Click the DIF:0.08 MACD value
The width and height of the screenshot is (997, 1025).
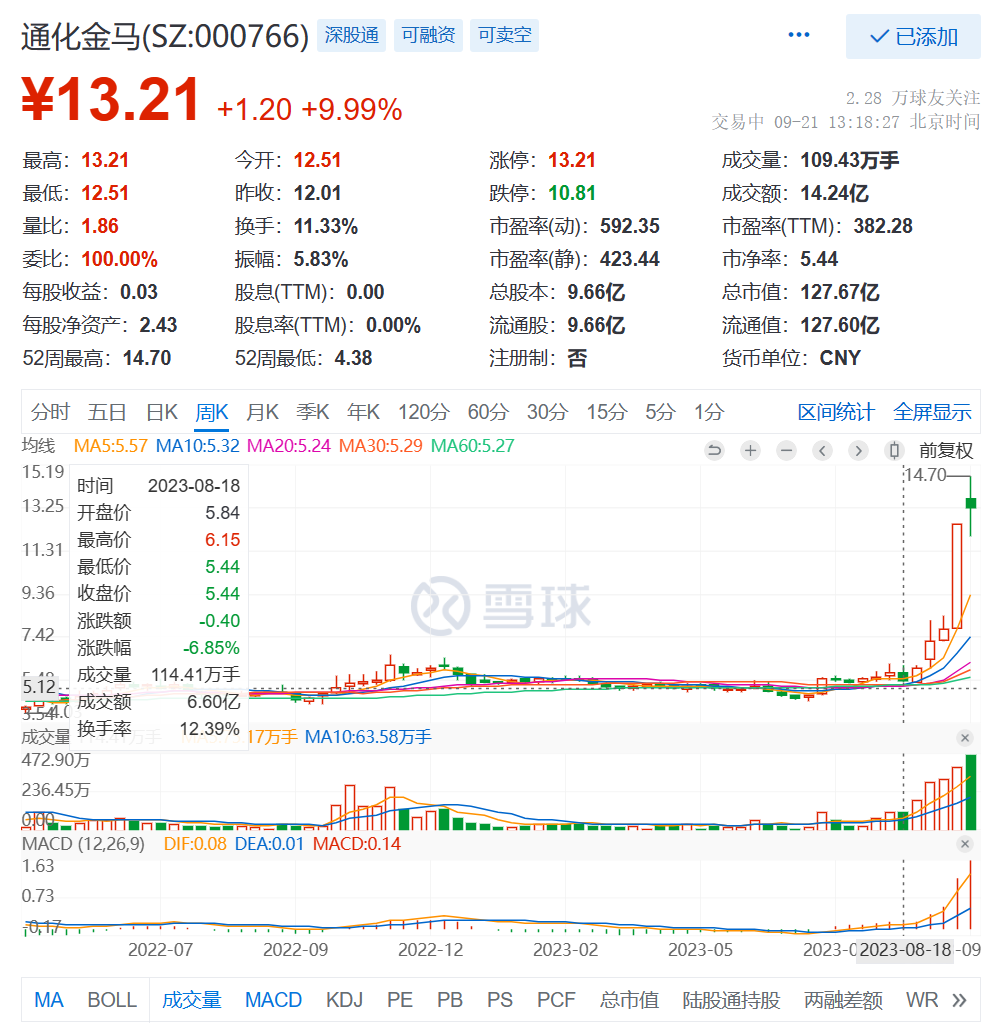(195, 844)
